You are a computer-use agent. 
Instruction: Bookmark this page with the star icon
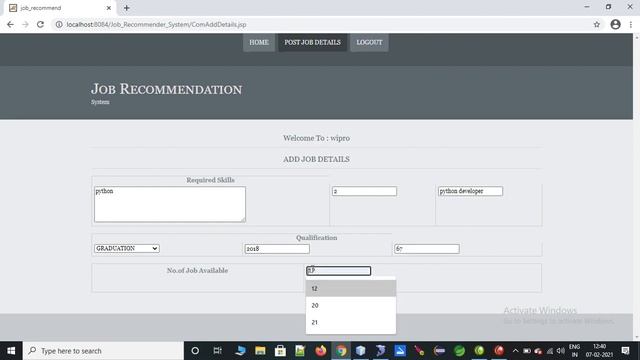597,24
